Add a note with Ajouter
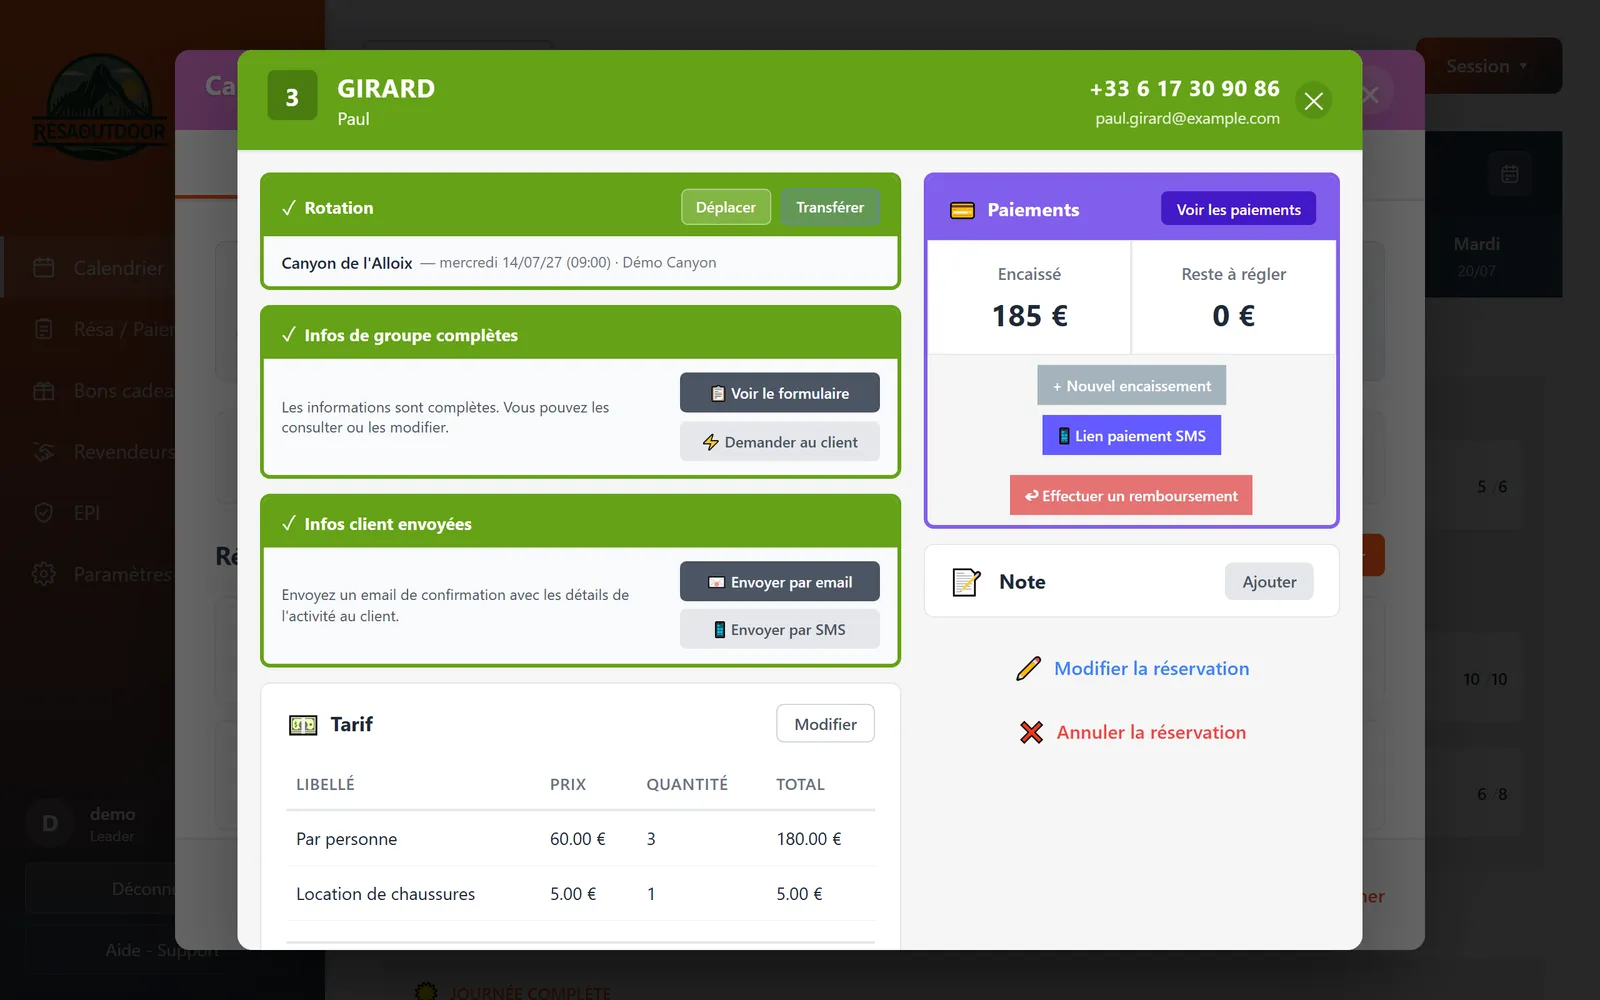 pos(1269,582)
